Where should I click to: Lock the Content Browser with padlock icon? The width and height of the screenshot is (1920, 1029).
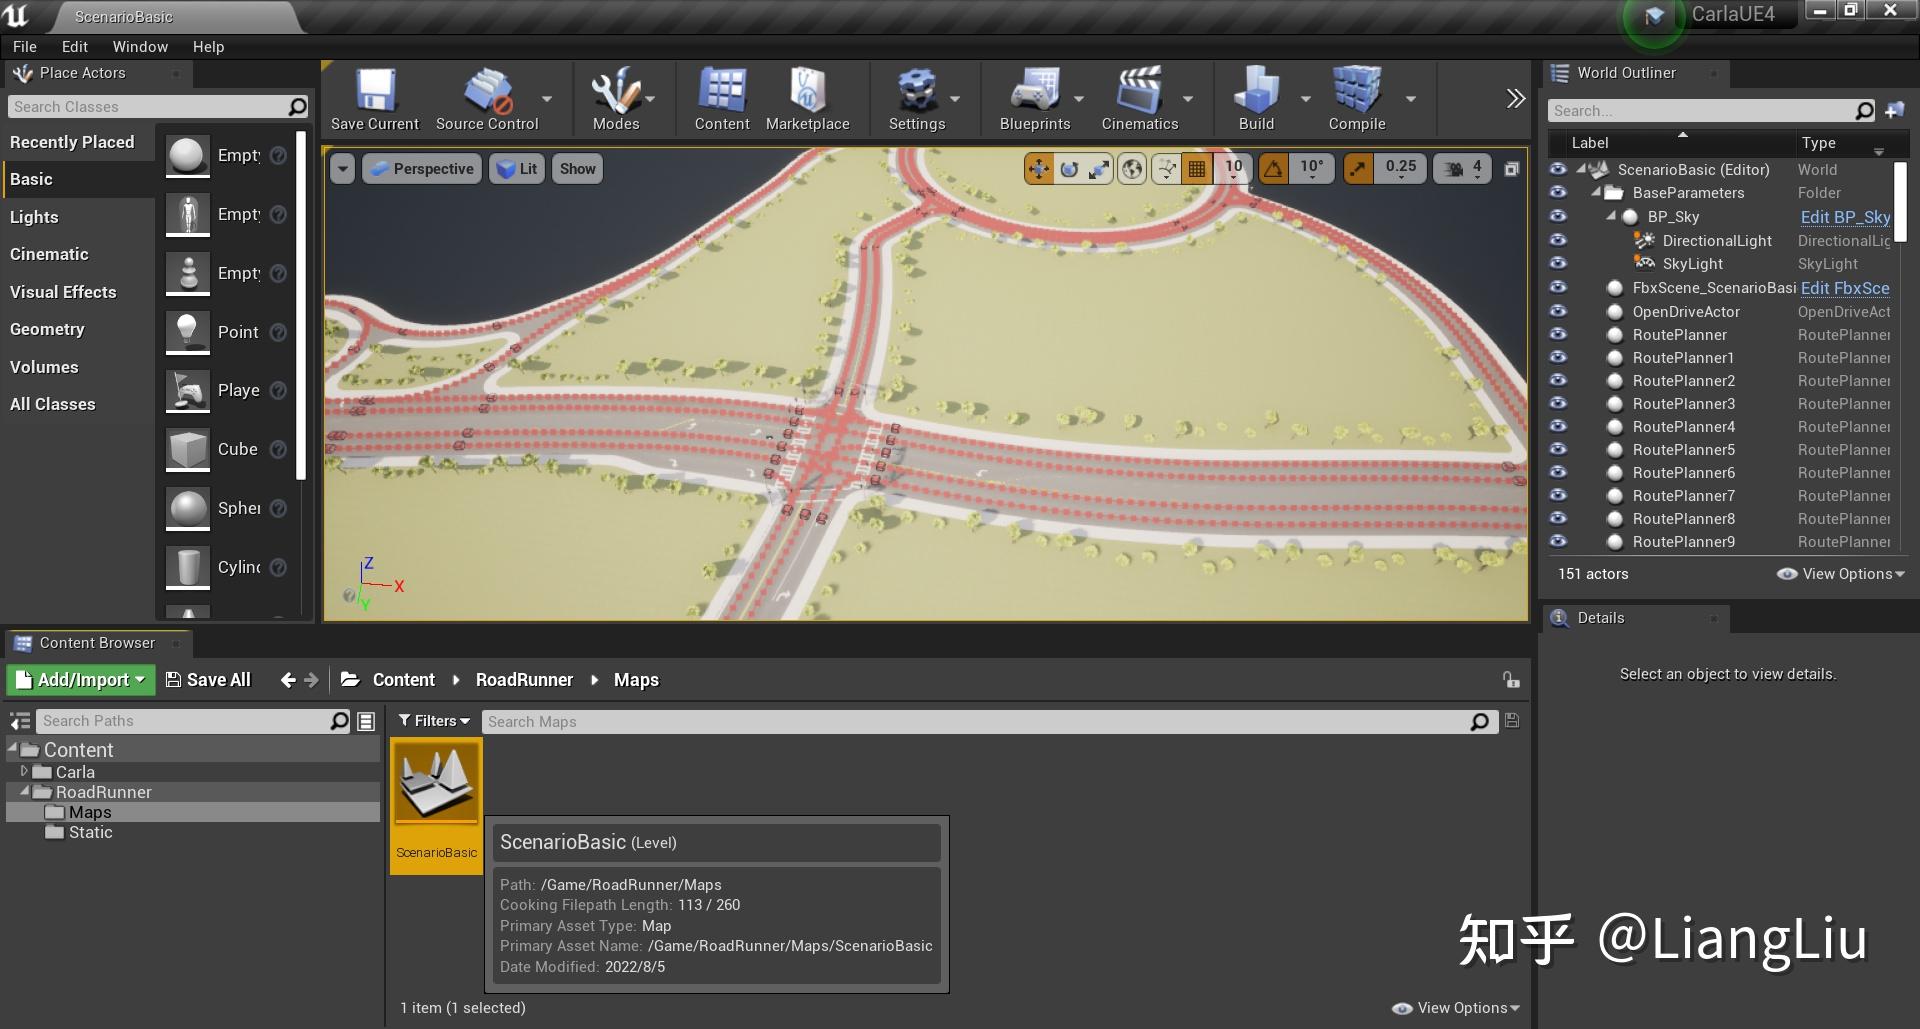point(1511,680)
